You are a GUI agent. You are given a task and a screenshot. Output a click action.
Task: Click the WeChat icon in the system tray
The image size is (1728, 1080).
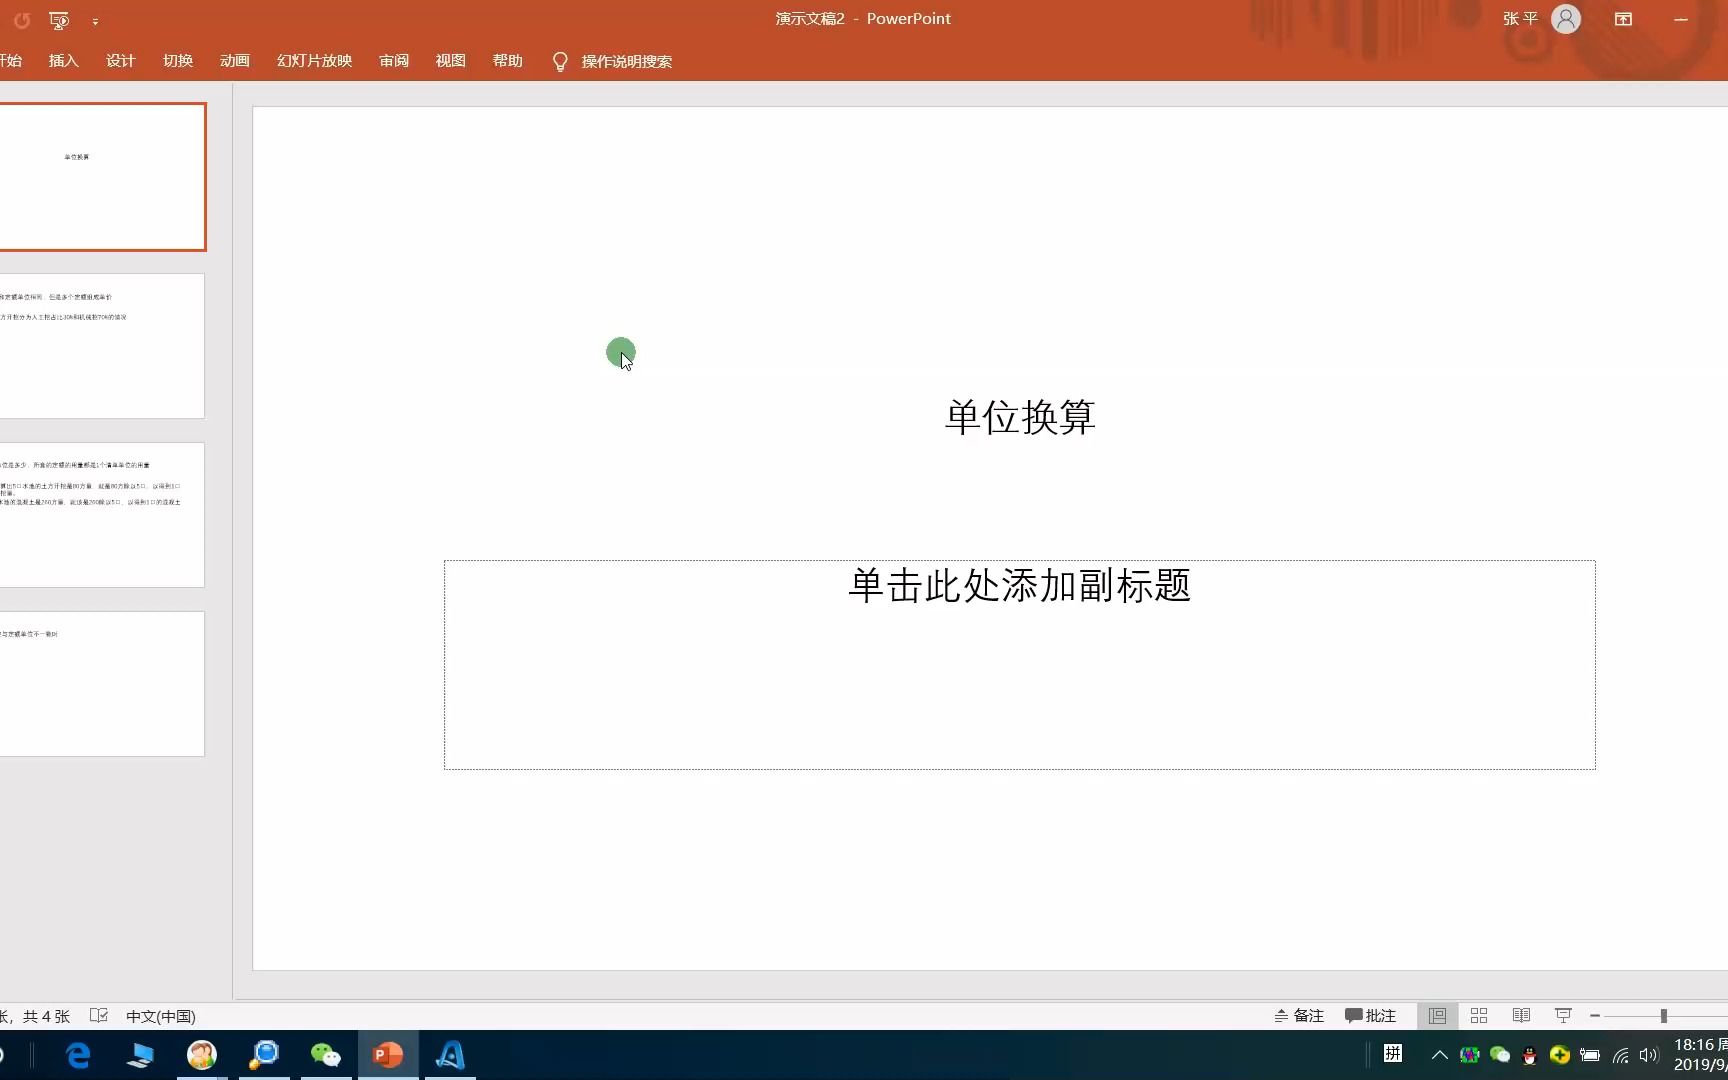(x=1500, y=1055)
